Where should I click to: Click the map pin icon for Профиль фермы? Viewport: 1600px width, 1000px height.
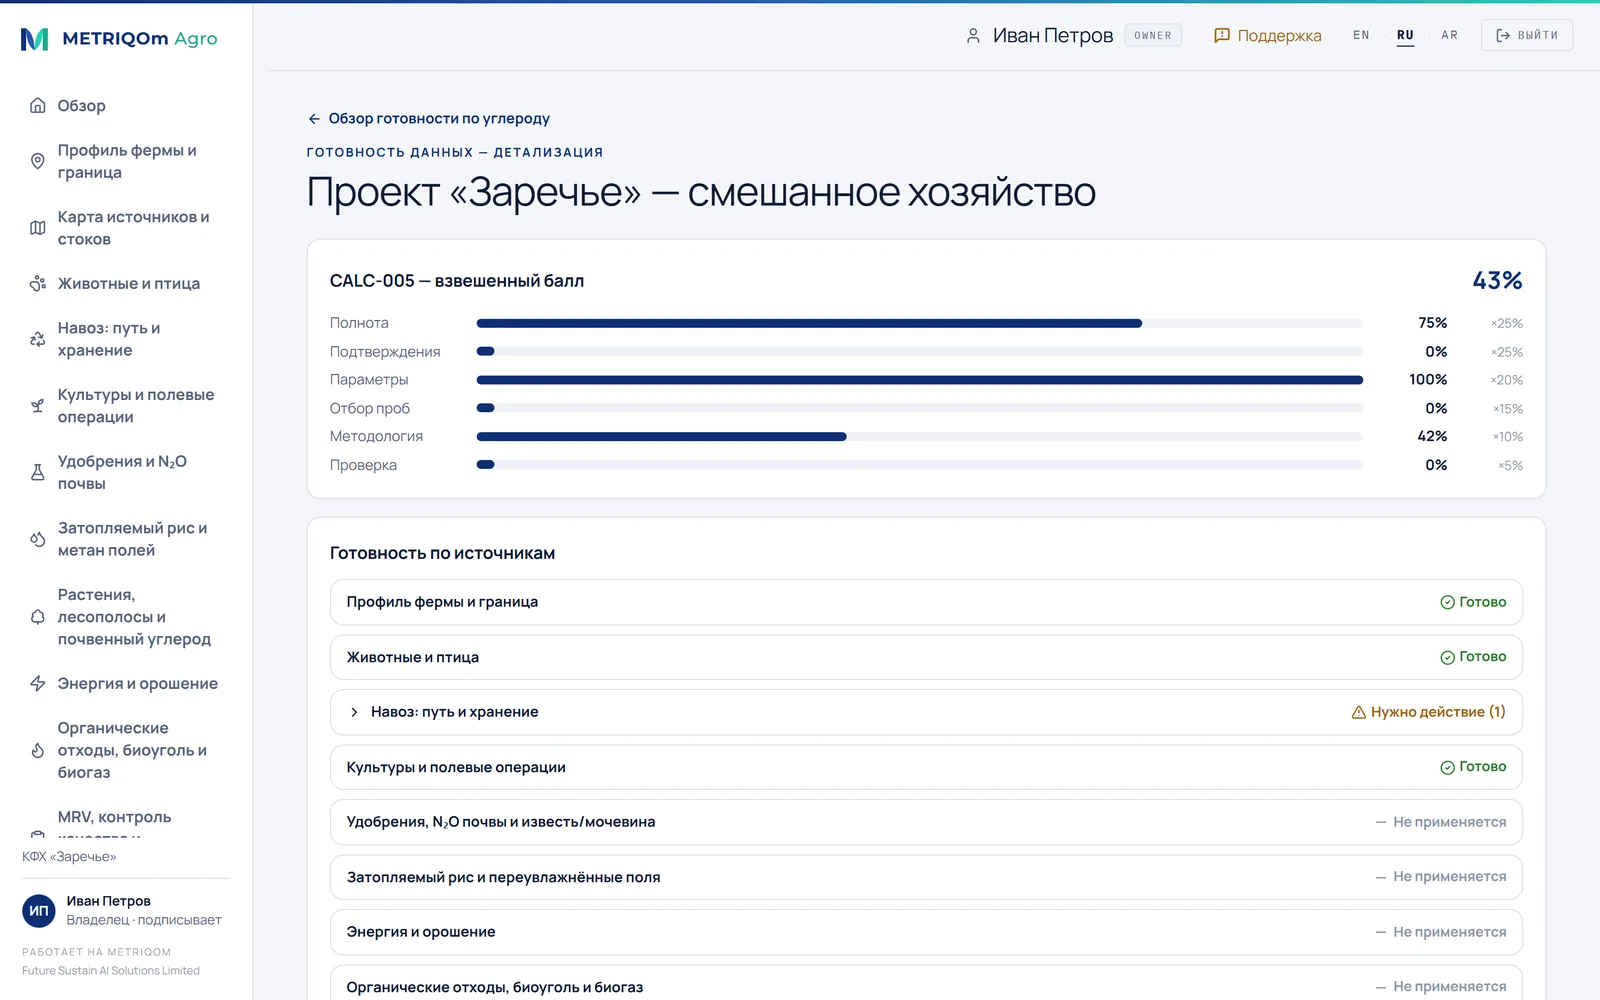(x=38, y=161)
